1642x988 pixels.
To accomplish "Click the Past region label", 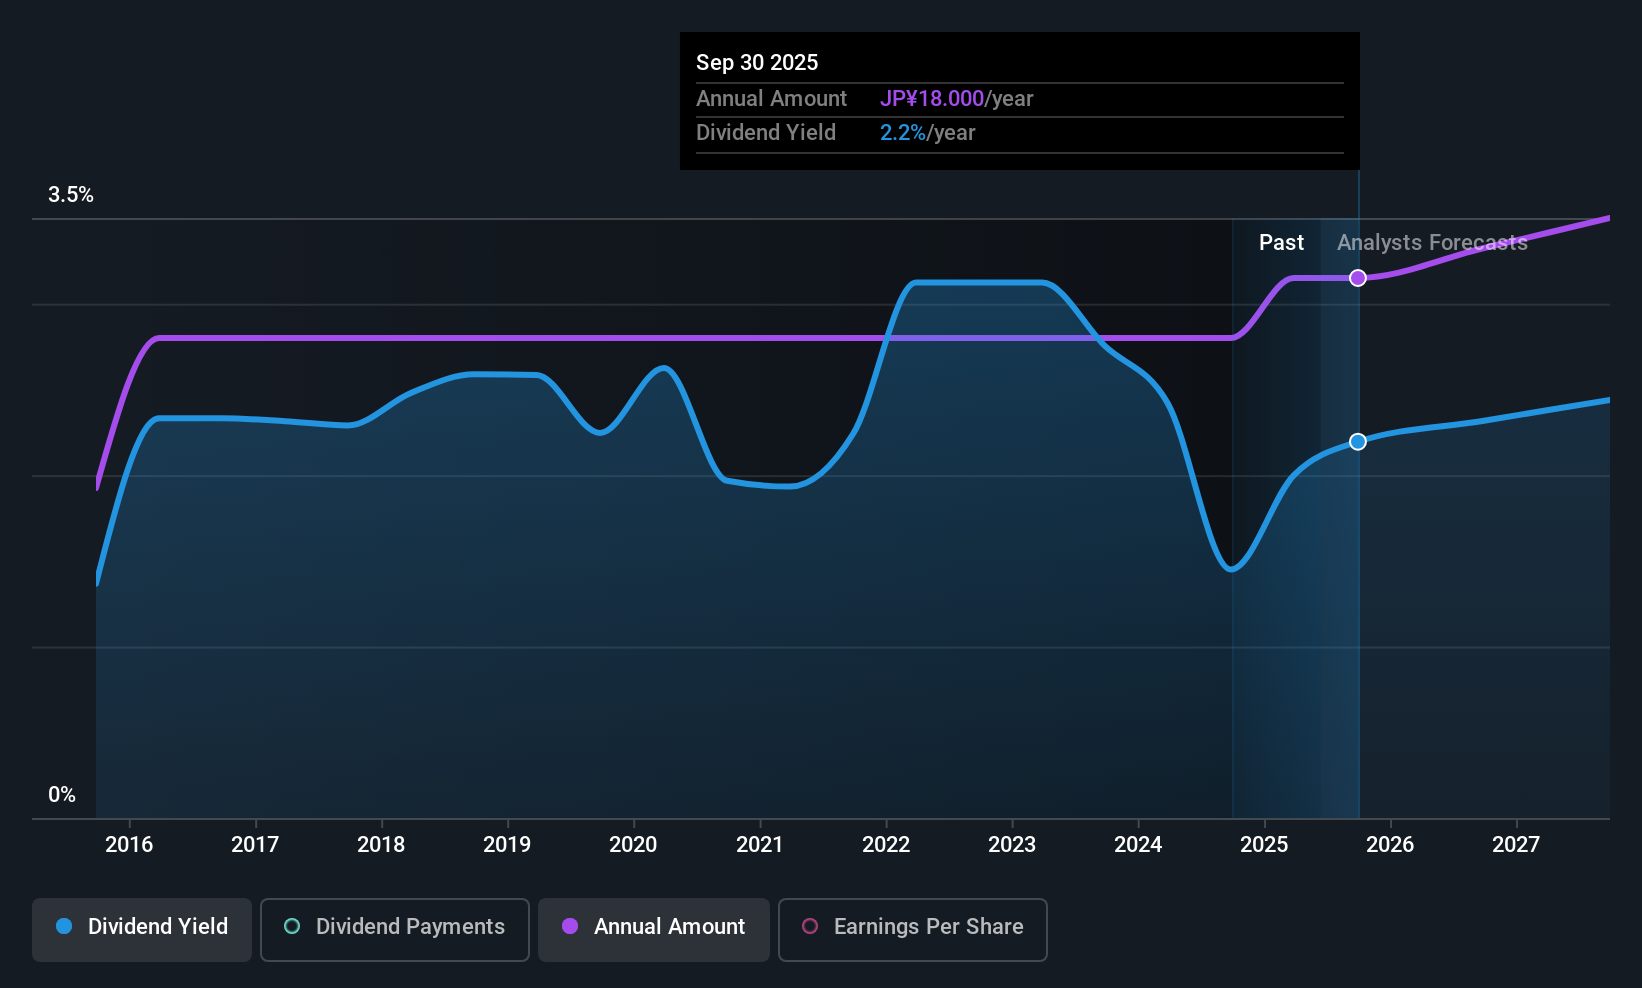I will tap(1281, 243).
